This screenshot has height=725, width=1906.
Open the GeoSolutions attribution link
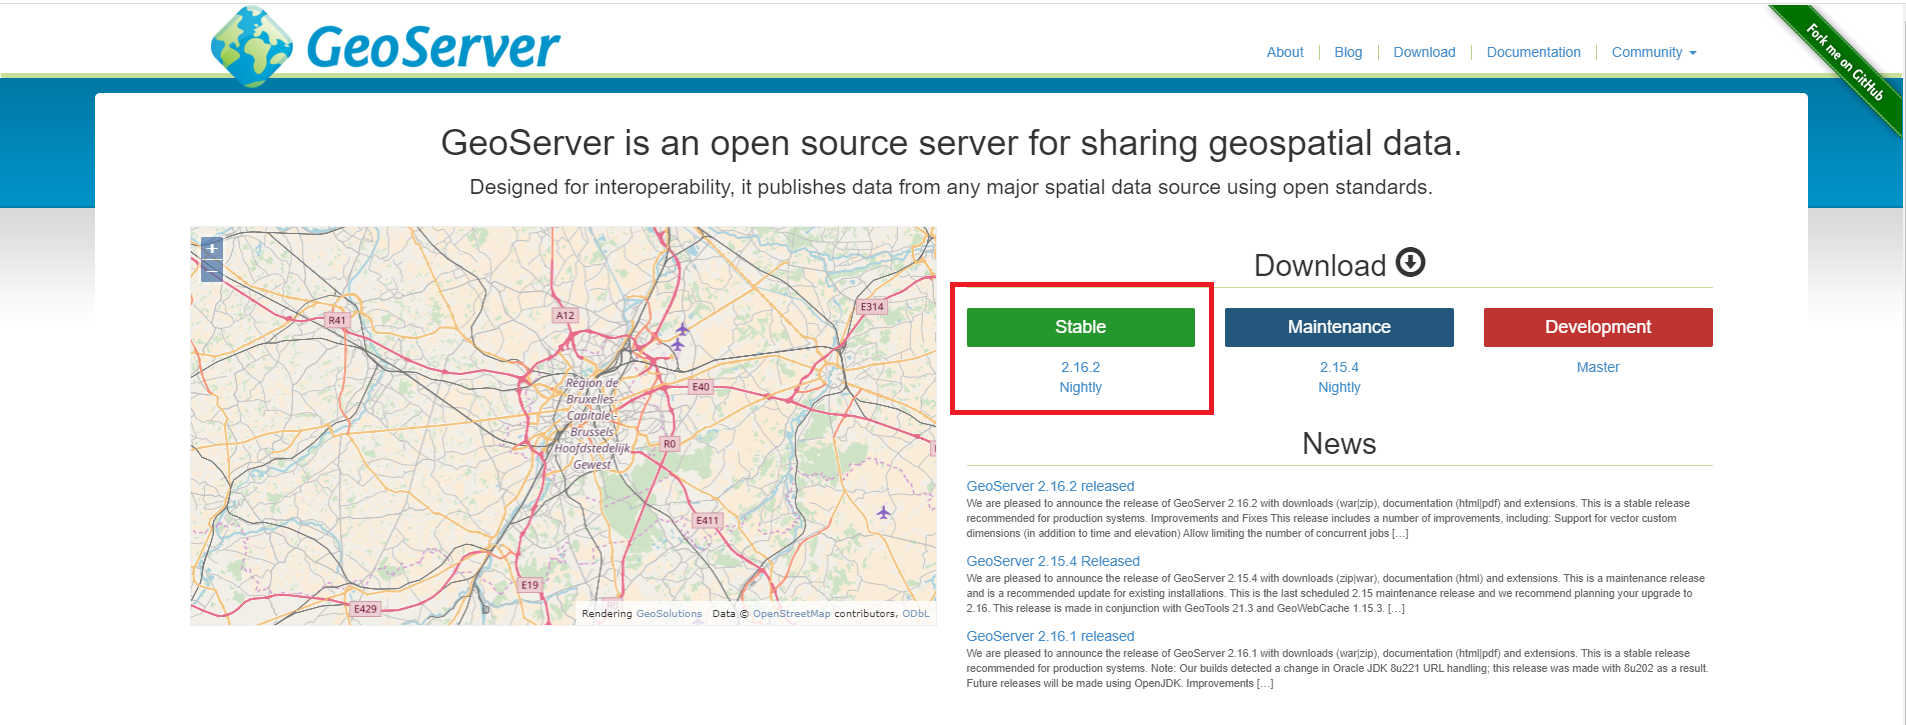tap(669, 614)
